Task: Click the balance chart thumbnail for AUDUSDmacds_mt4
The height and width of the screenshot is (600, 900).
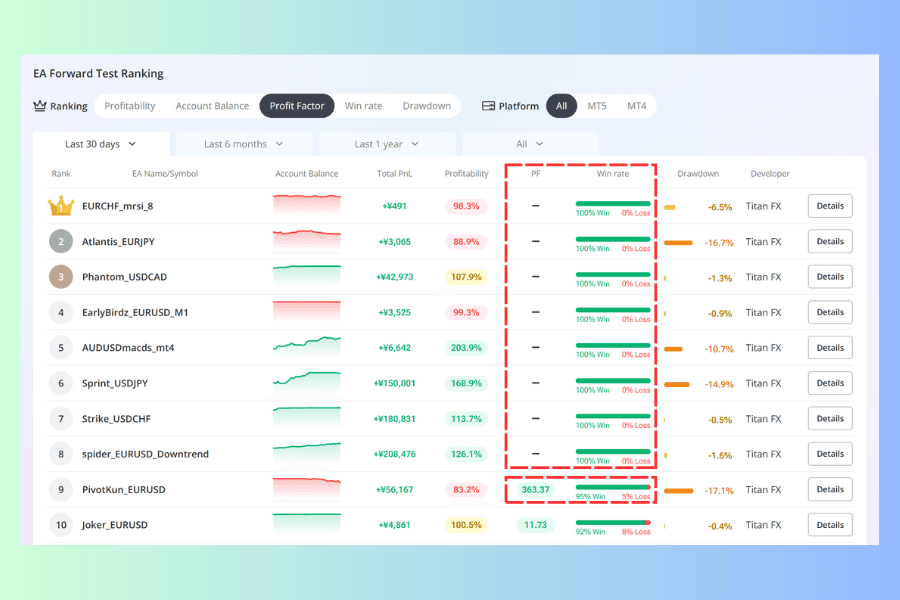Action: tap(307, 347)
